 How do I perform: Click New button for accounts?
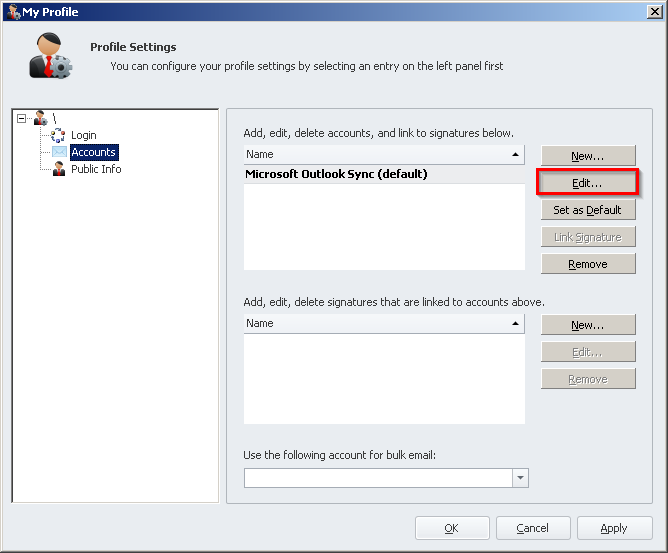tap(588, 156)
